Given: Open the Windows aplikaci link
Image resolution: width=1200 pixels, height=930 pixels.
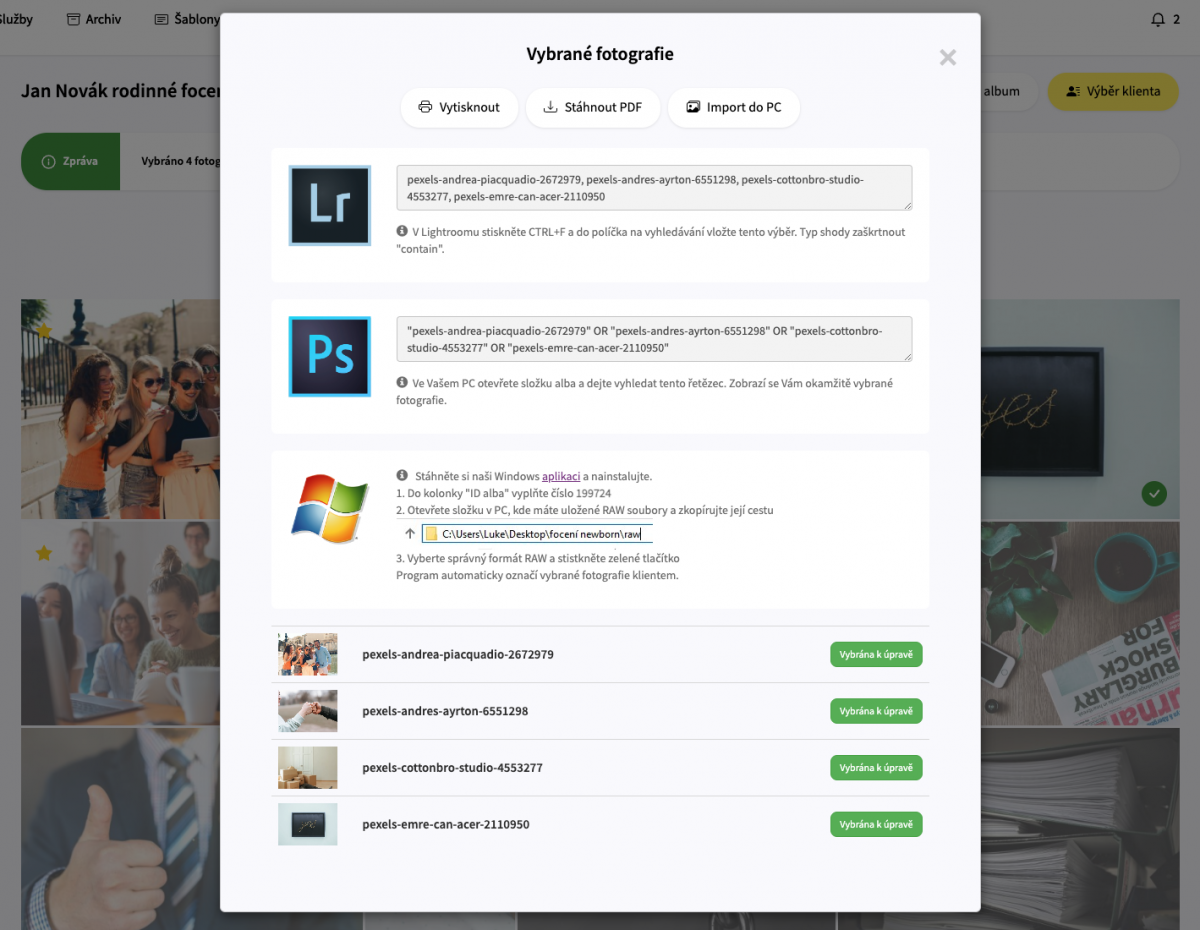Looking at the screenshot, I should 561,476.
